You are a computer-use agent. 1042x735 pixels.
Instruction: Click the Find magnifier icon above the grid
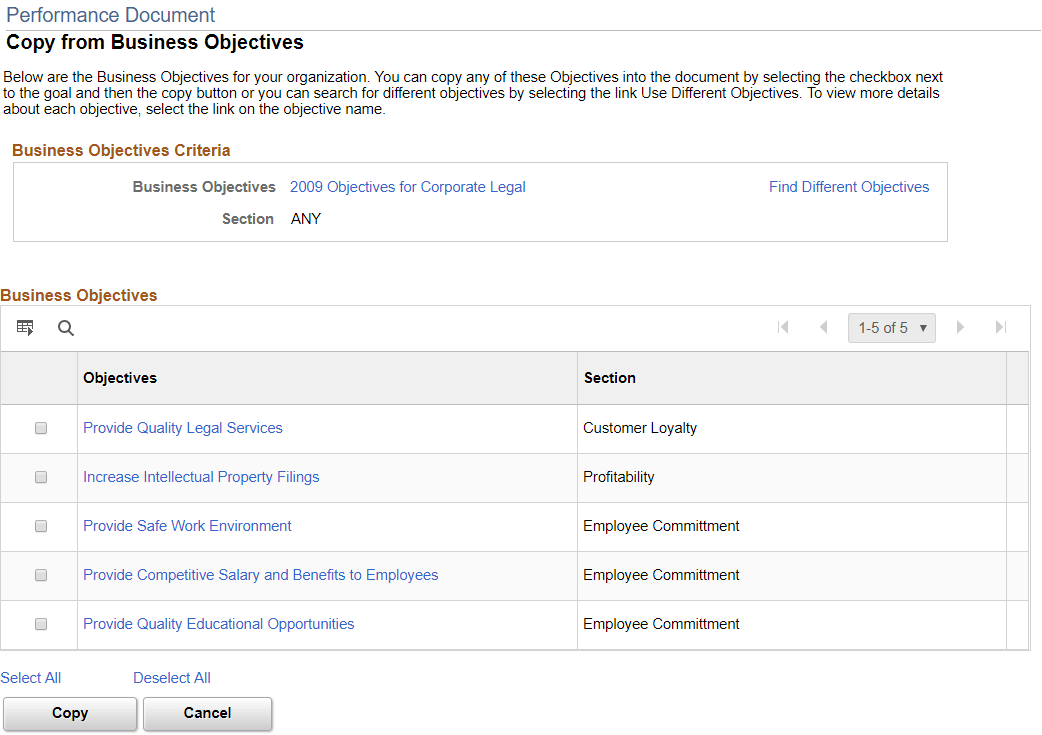[65, 328]
